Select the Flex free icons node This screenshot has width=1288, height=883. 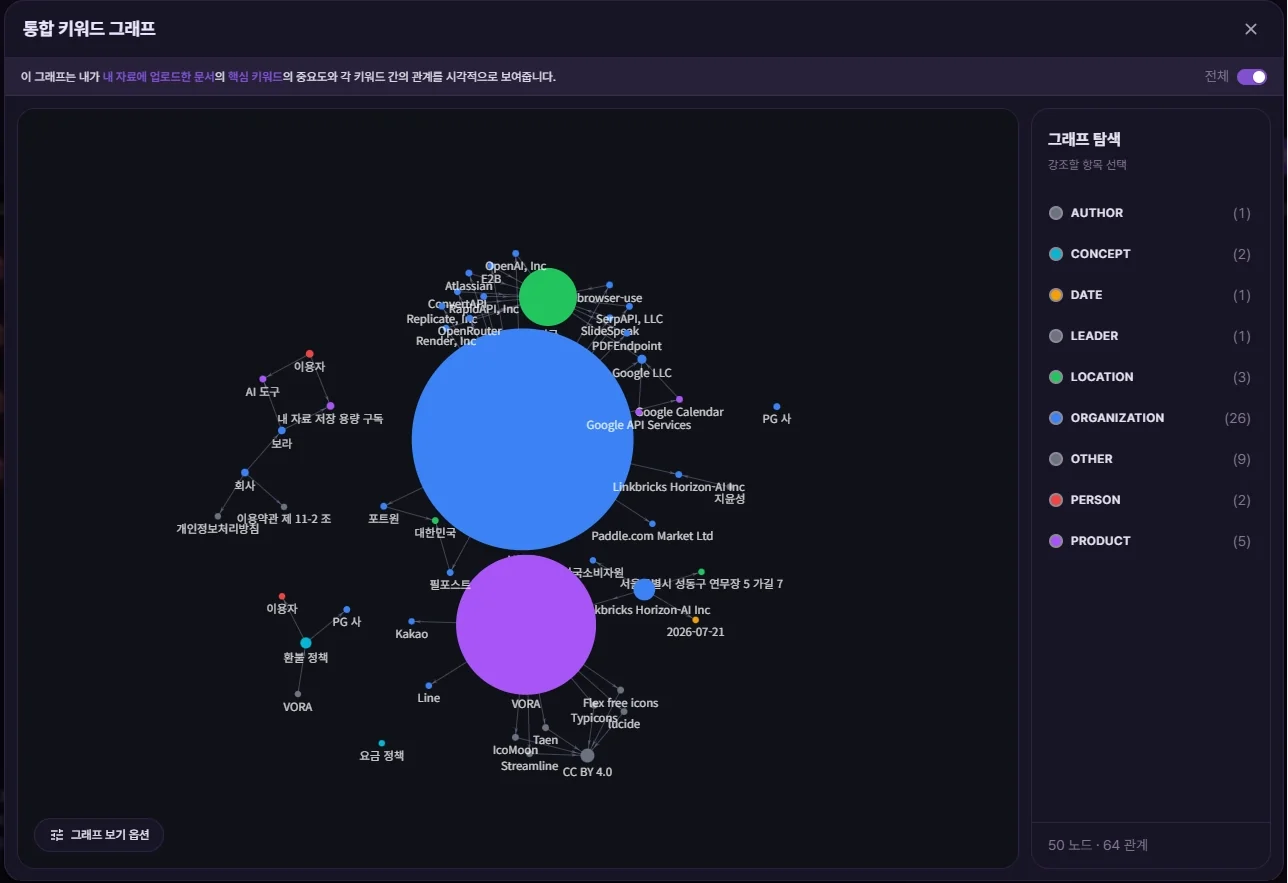(x=620, y=690)
